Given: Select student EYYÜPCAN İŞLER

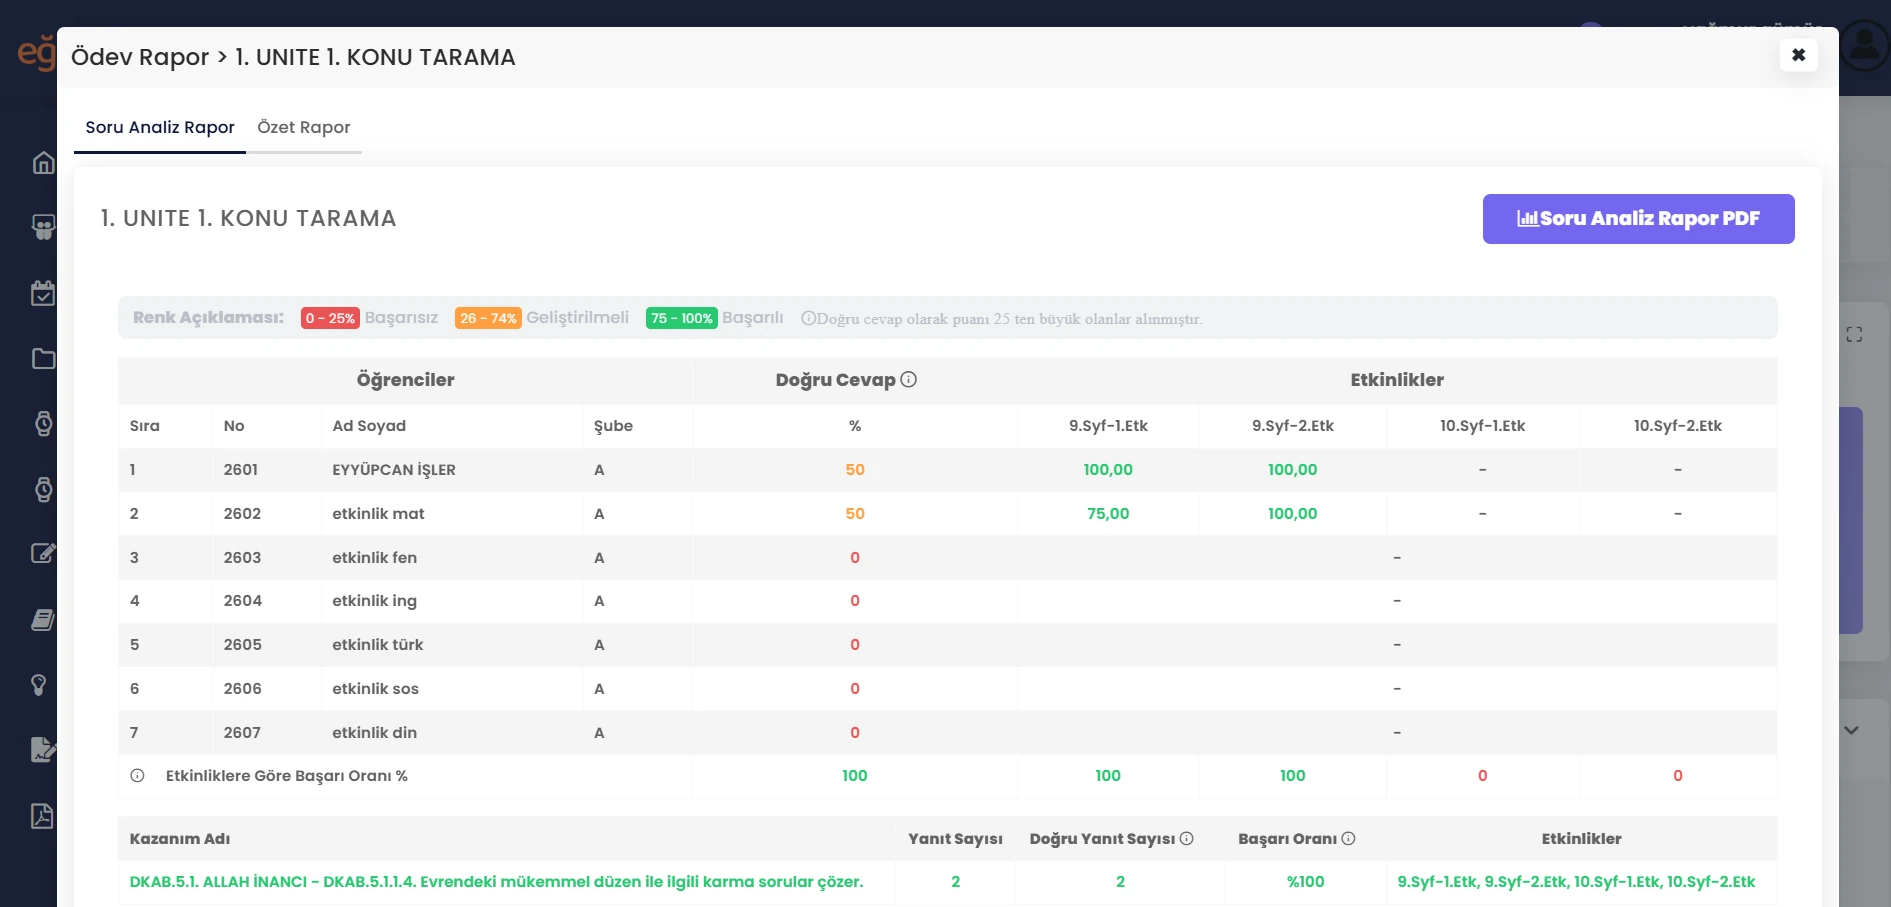Looking at the screenshot, I should 394,470.
